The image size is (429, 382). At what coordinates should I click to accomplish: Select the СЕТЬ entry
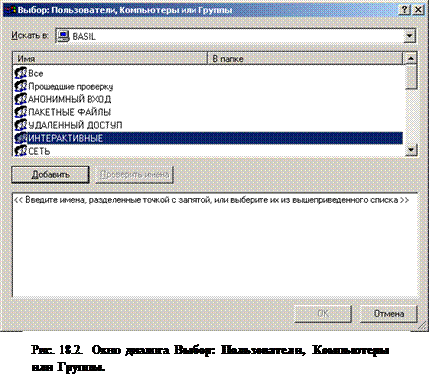point(208,151)
